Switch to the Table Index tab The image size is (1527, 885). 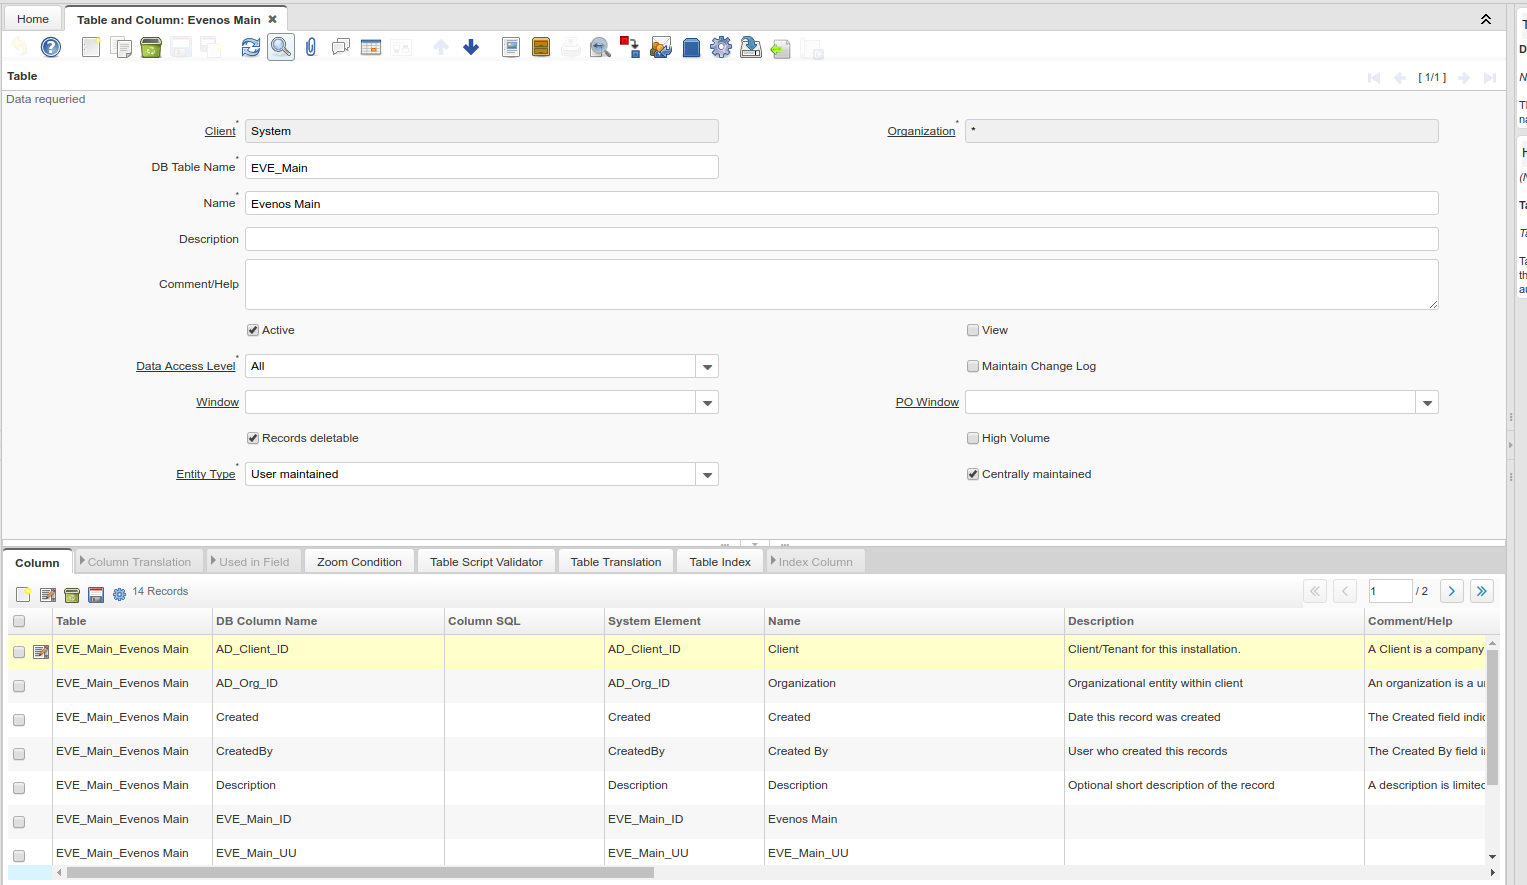(x=720, y=562)
